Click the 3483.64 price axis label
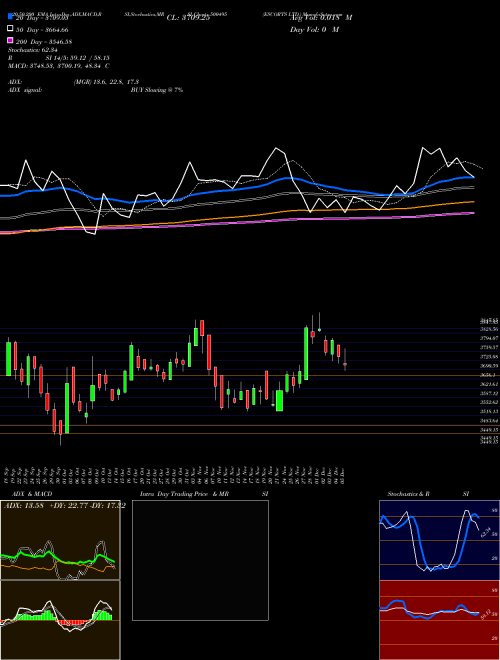500x660 pixels. 489,421
